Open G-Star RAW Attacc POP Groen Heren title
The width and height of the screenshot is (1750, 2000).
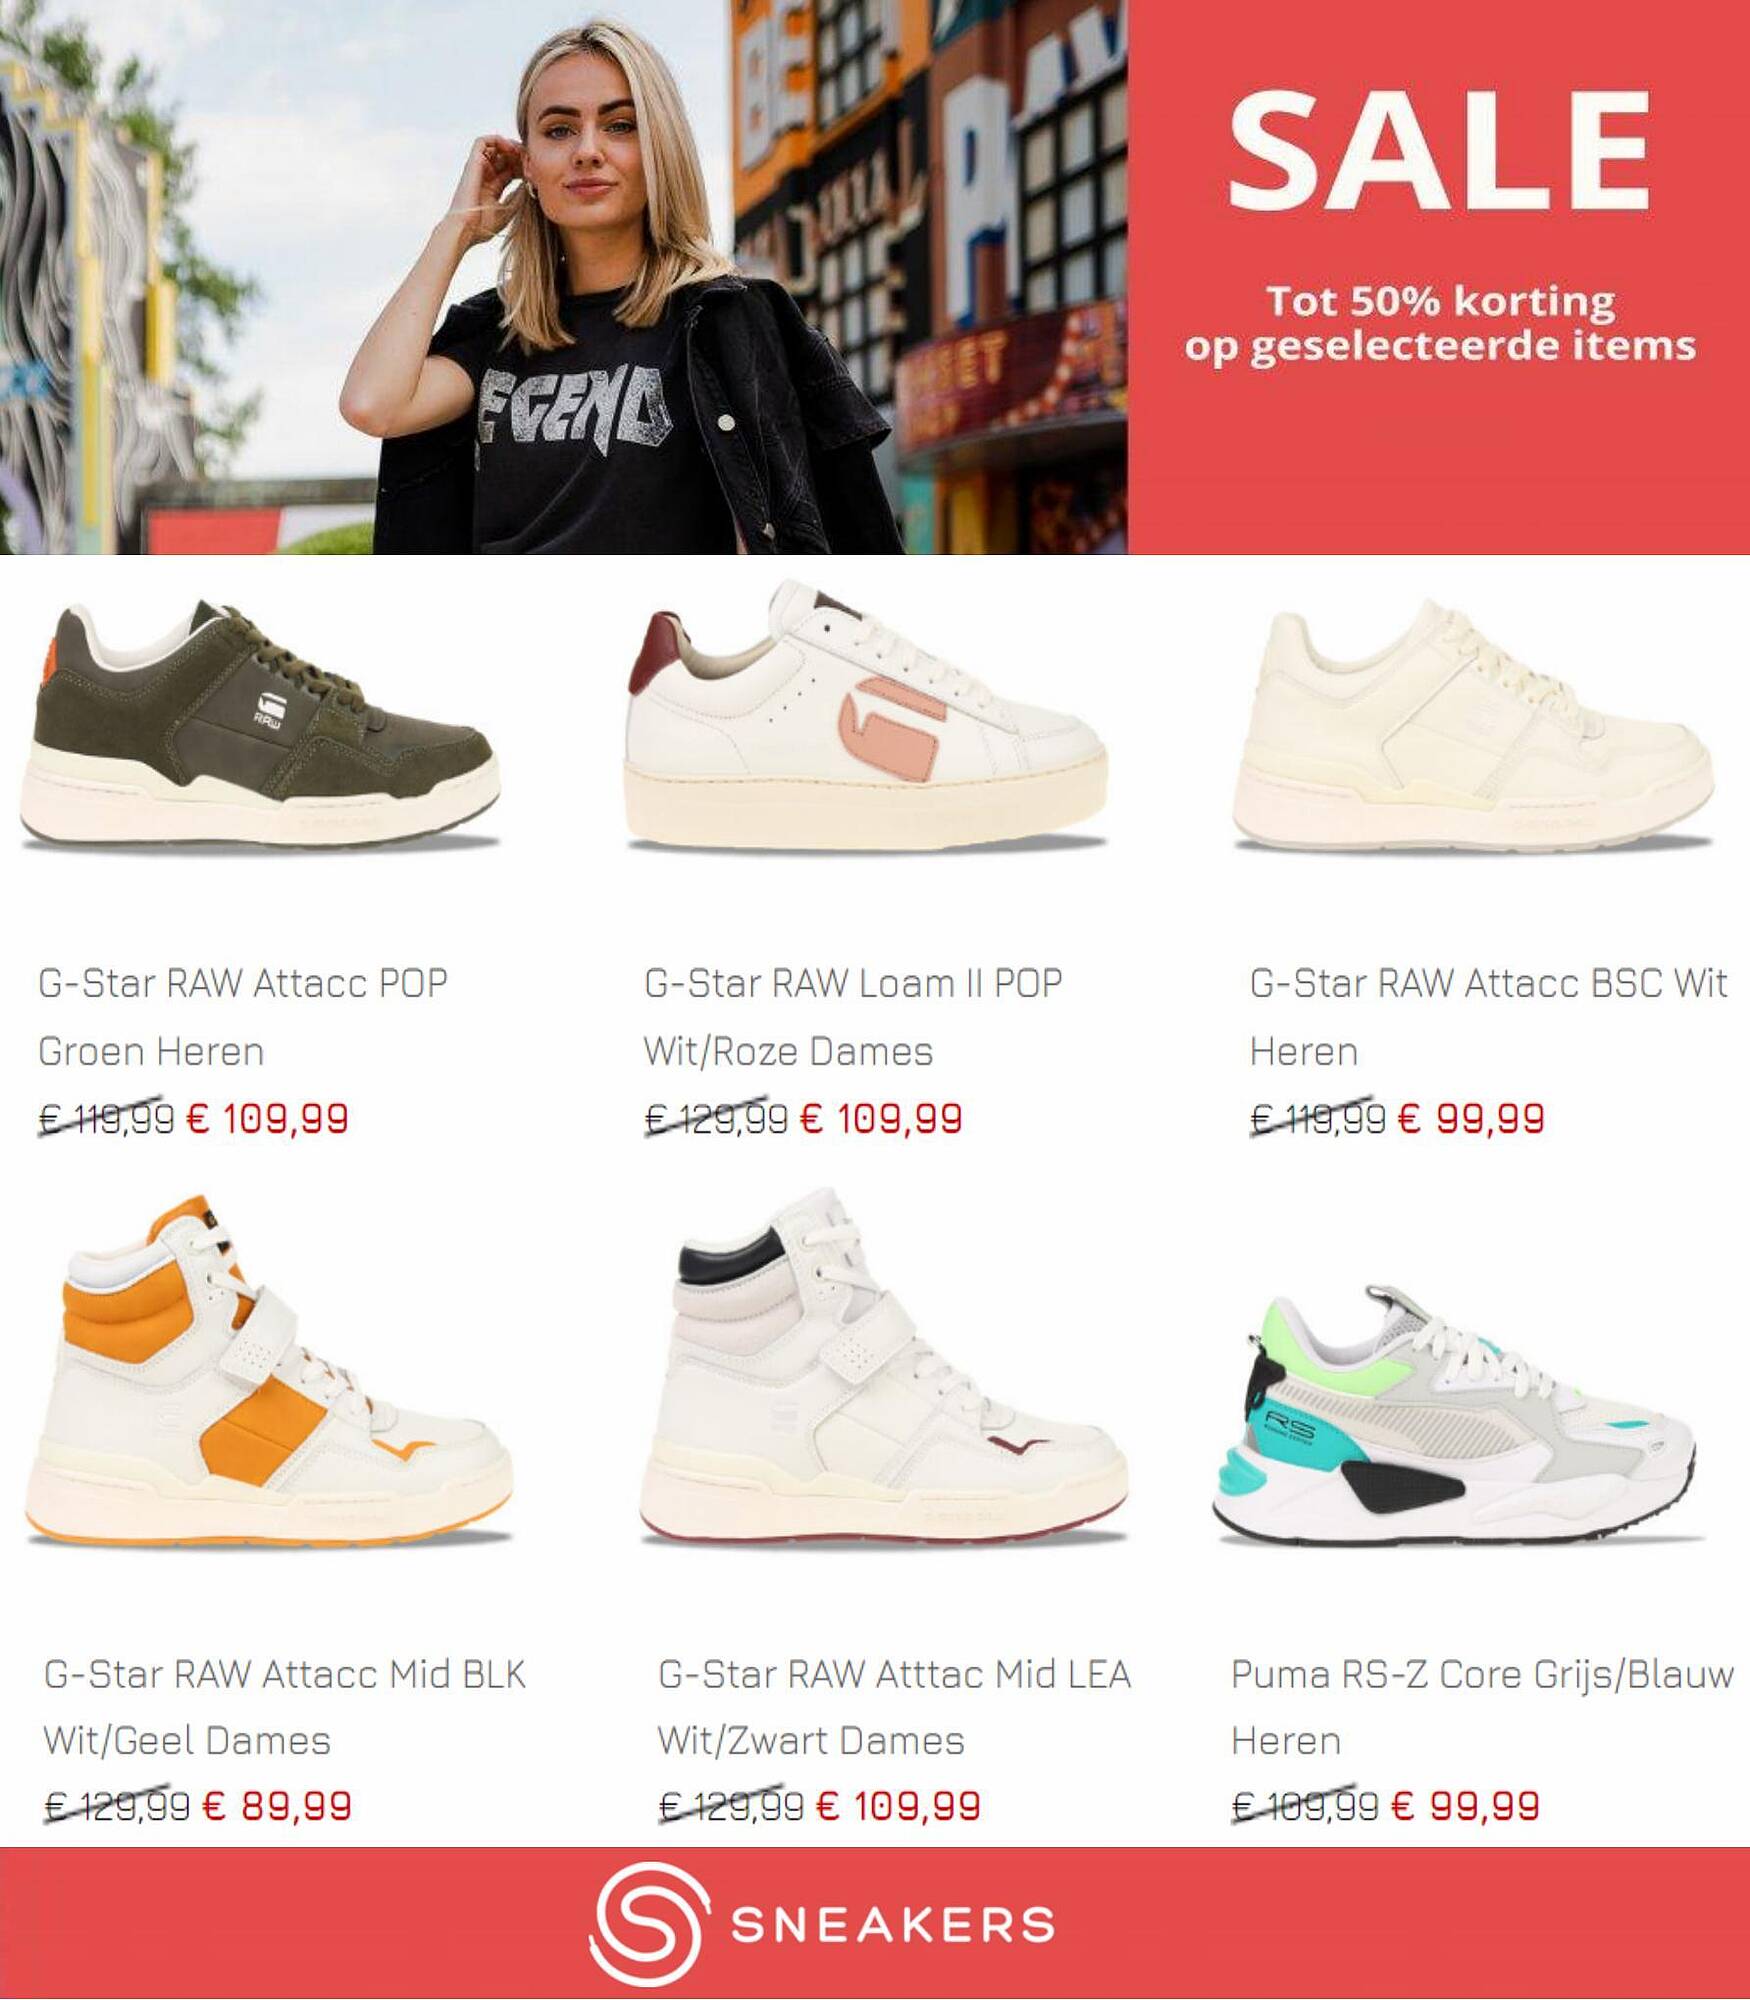pos(243,1017)
